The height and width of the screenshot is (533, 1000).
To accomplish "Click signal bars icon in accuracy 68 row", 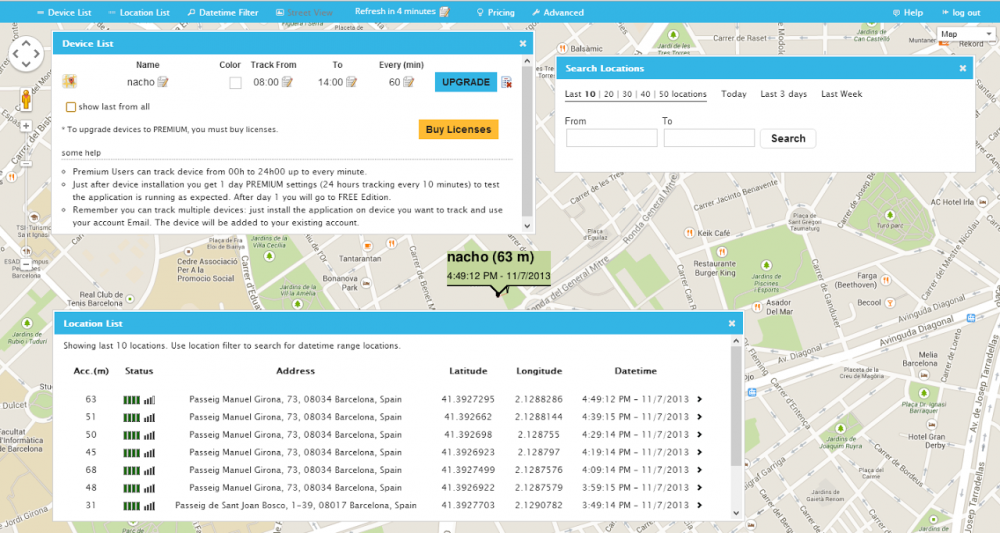I will 149,471.
